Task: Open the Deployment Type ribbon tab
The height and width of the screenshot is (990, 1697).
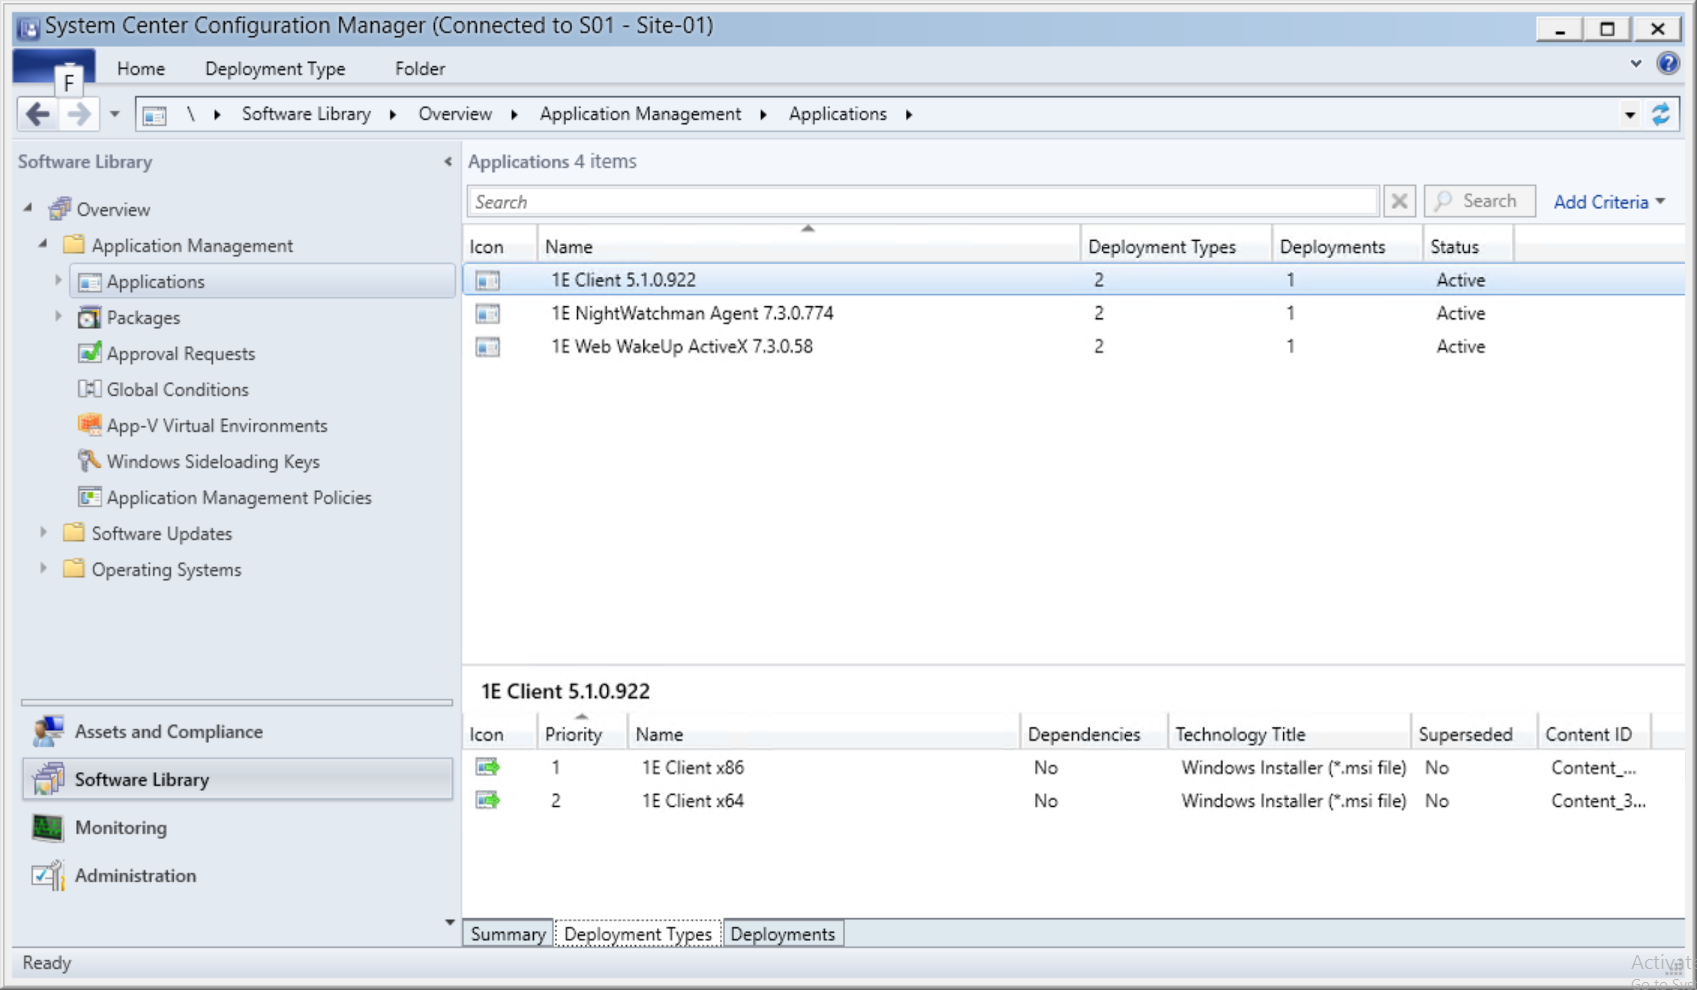Action: 275,69
